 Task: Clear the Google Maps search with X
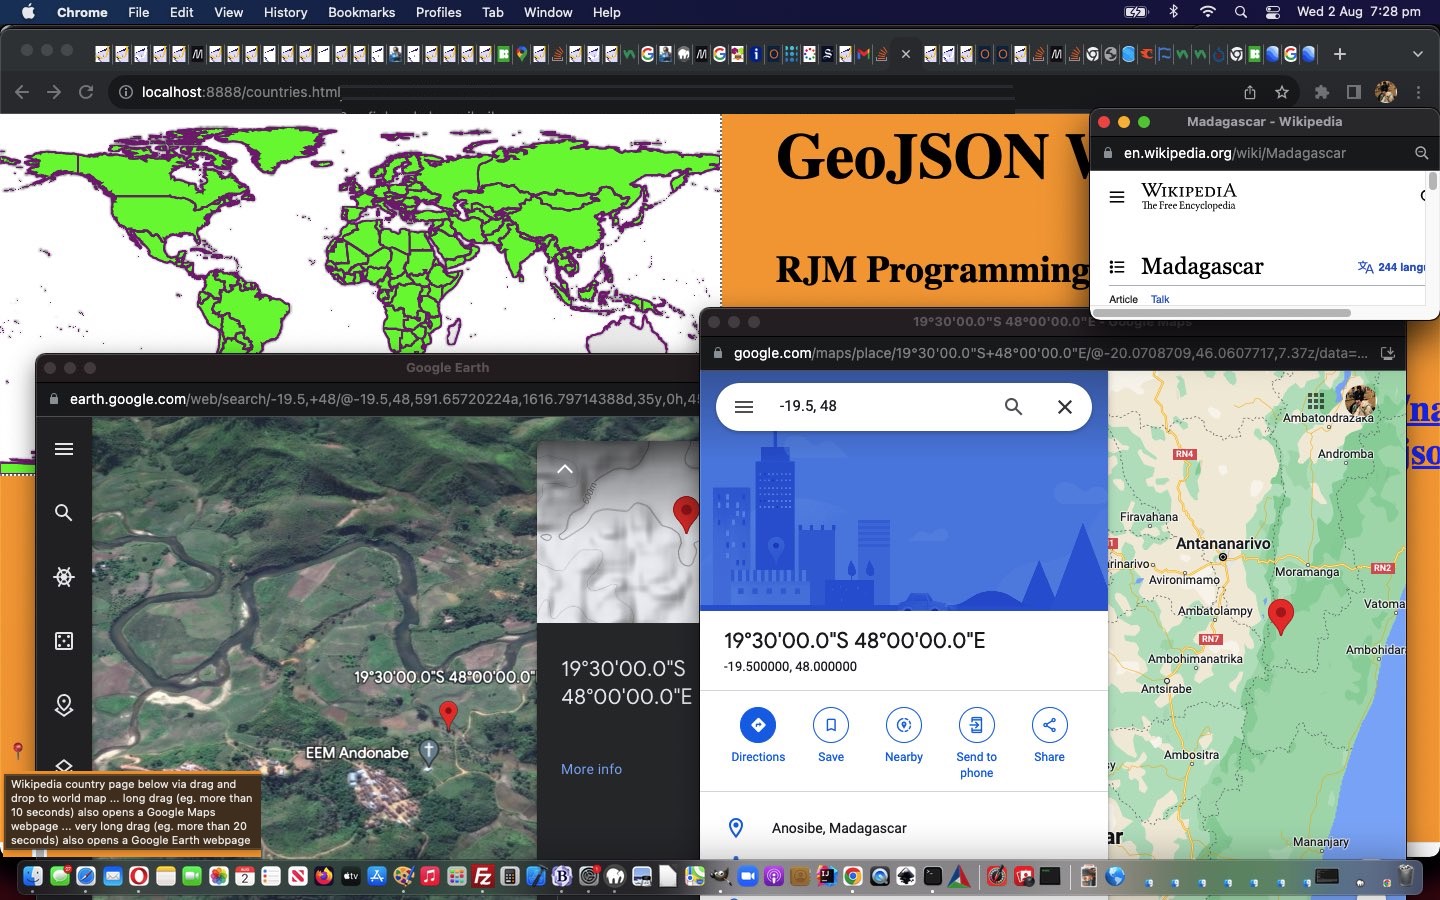click(x=1065, y=407)
